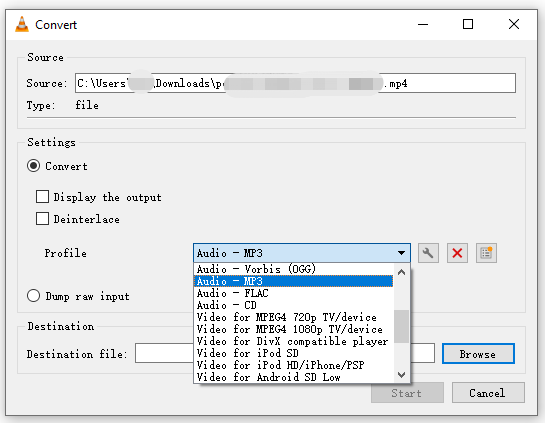Create a new profile icon button
The image size is (545, 423).
pos(486,253)
